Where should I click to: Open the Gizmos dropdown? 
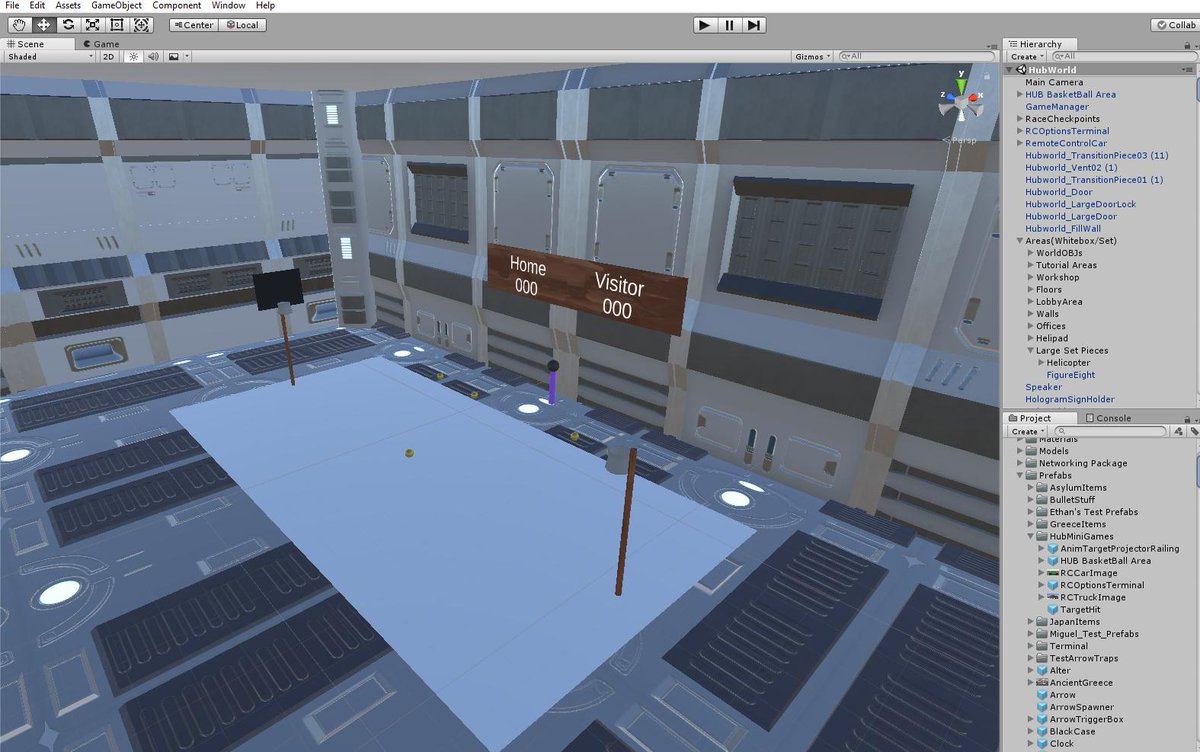[812, 57]
